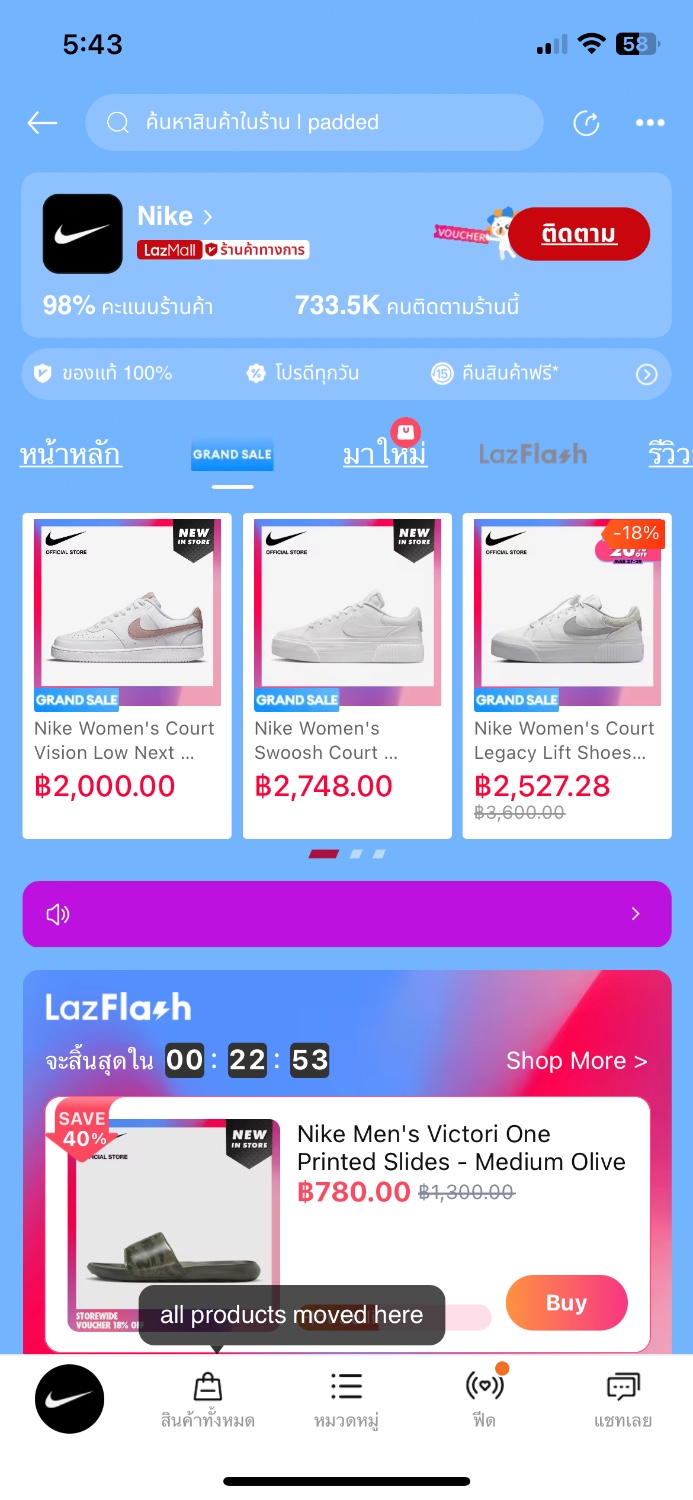Open the ฟีด feed icon

point(485,1386)
